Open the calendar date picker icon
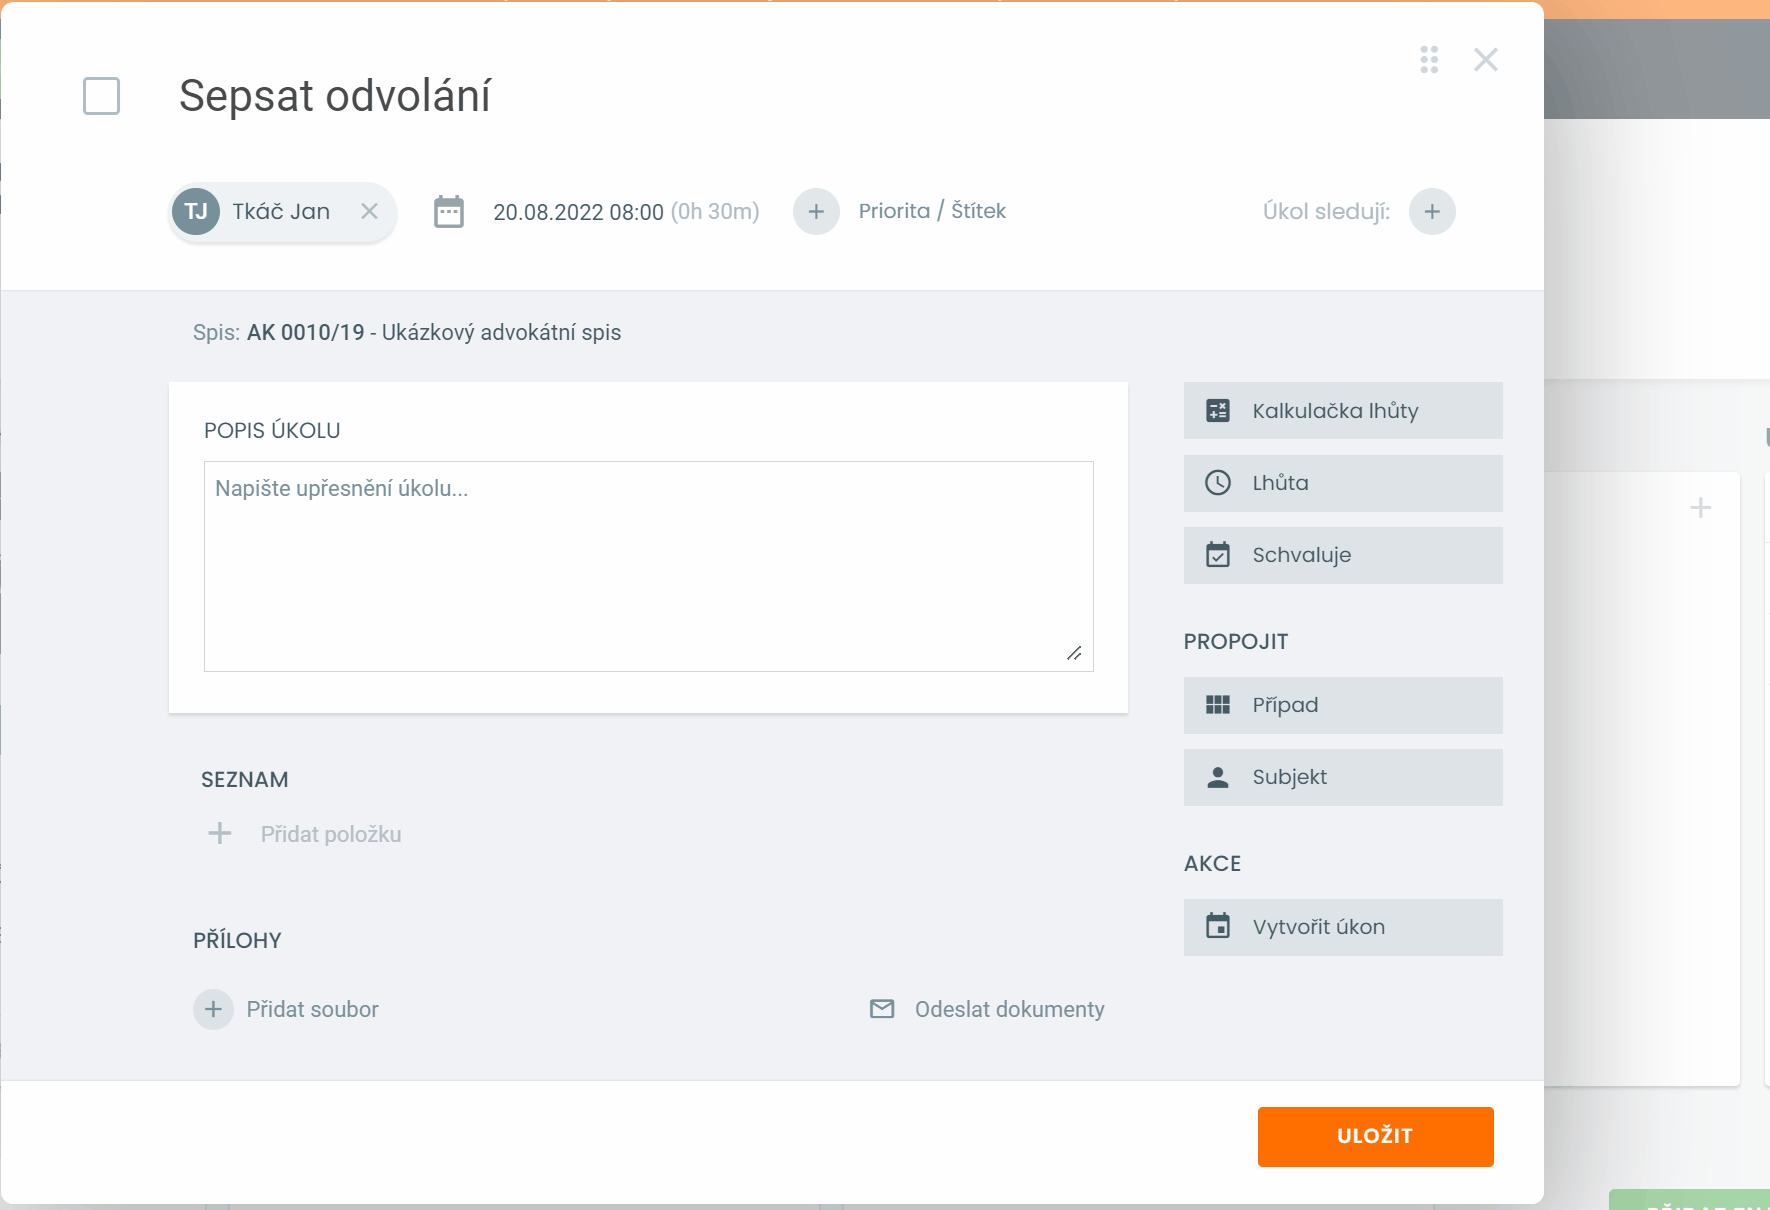 pyautogui.click(x=449, y=212)
